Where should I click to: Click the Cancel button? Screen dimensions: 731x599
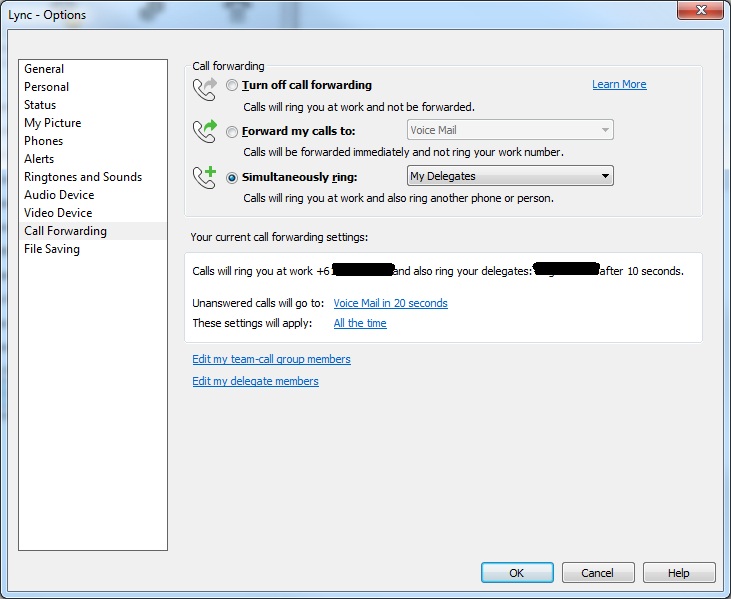pos(598,572)
